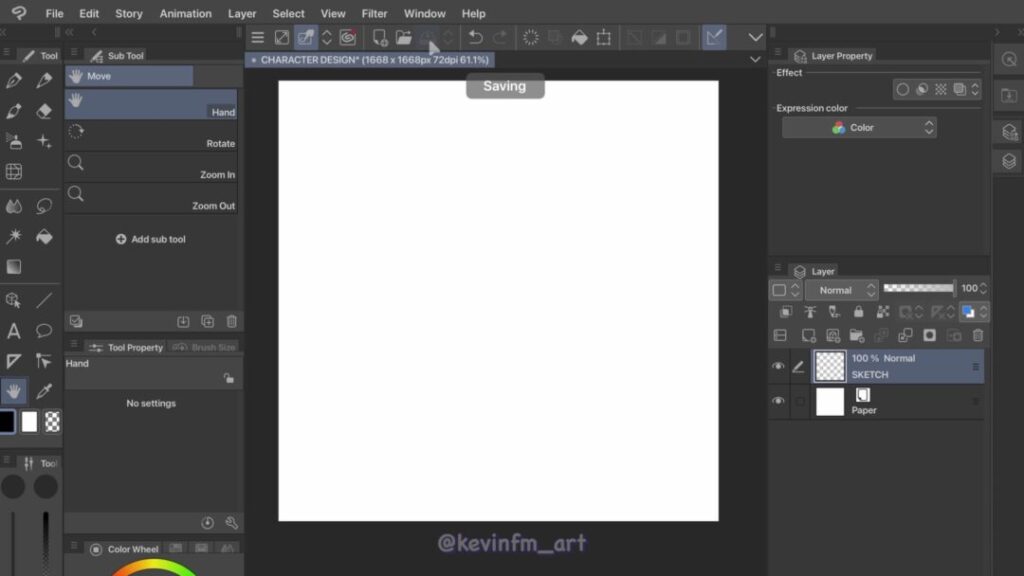This screenshot has height=576, width=1024.
Task: Click the transparent color checkered swatch
Action: tap(52, 422)
